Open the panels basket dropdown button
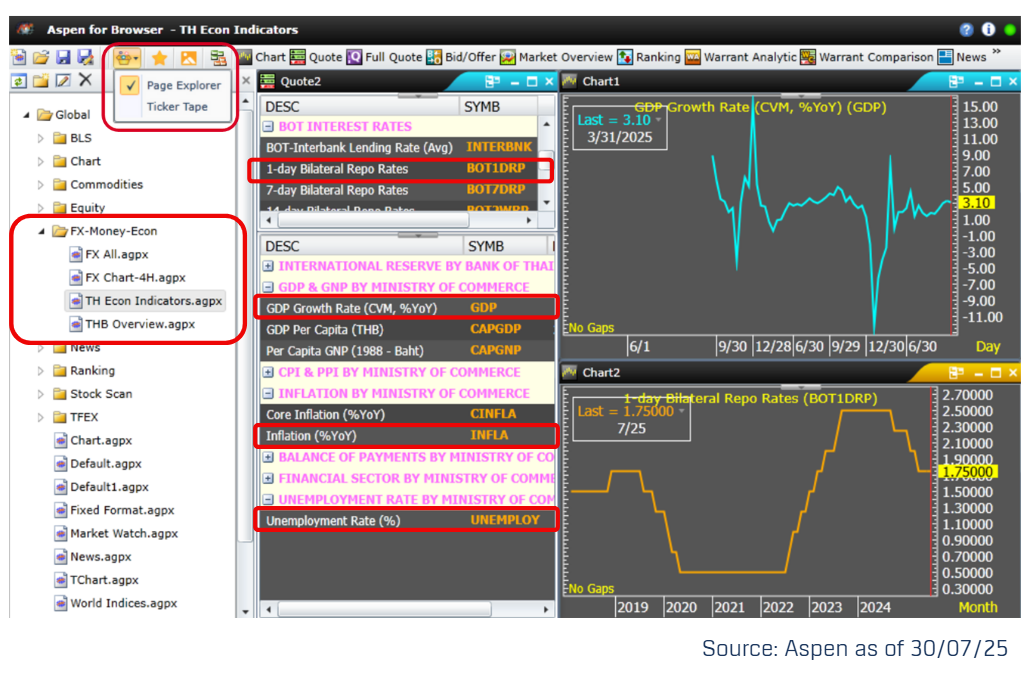Screen dimensions: 1029x679 127,58
